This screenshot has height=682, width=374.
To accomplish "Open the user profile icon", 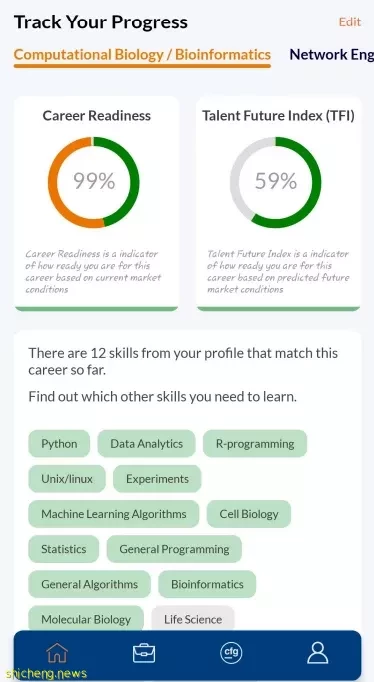I will (318, 653).
